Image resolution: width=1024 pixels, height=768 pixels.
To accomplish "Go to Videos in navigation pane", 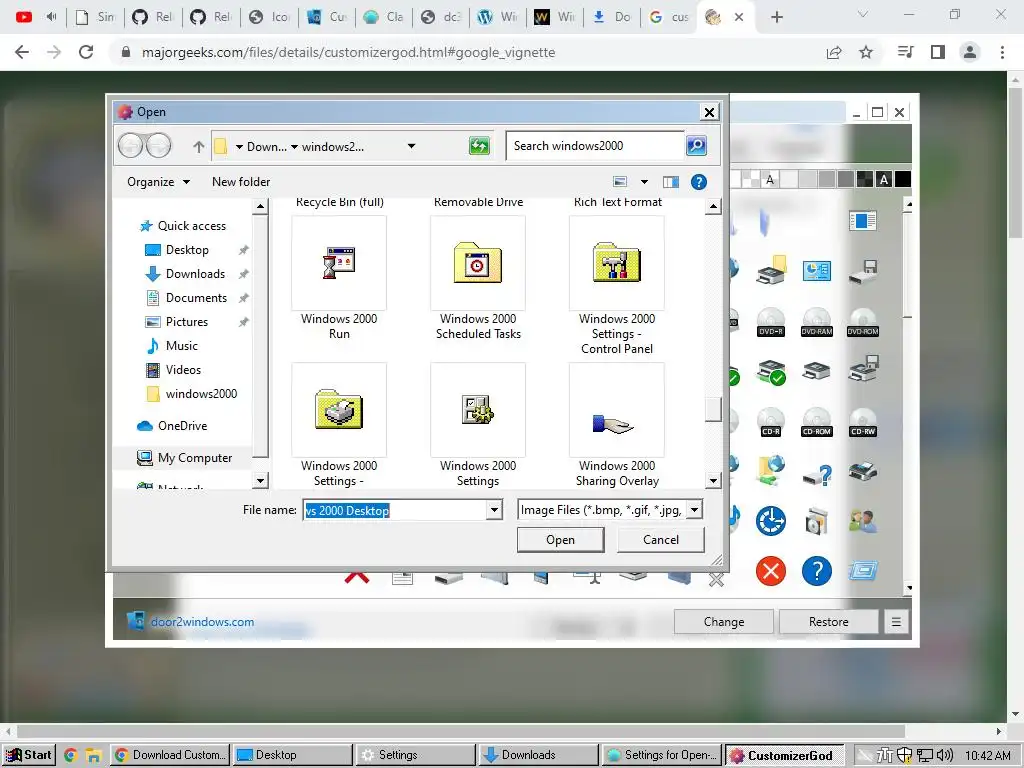I will pos(174,370).
